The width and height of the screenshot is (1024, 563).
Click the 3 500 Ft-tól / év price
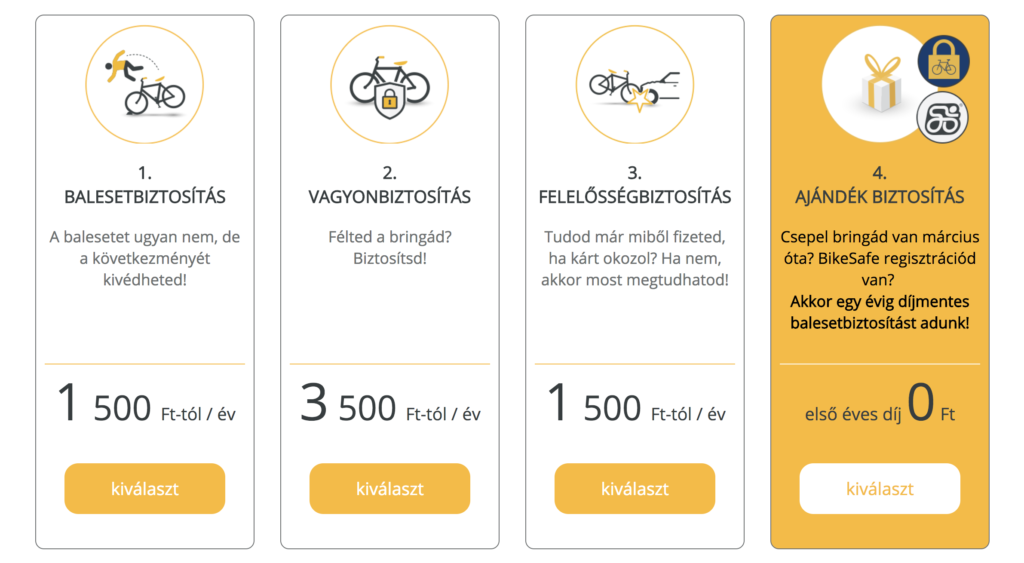coord(389,406)
